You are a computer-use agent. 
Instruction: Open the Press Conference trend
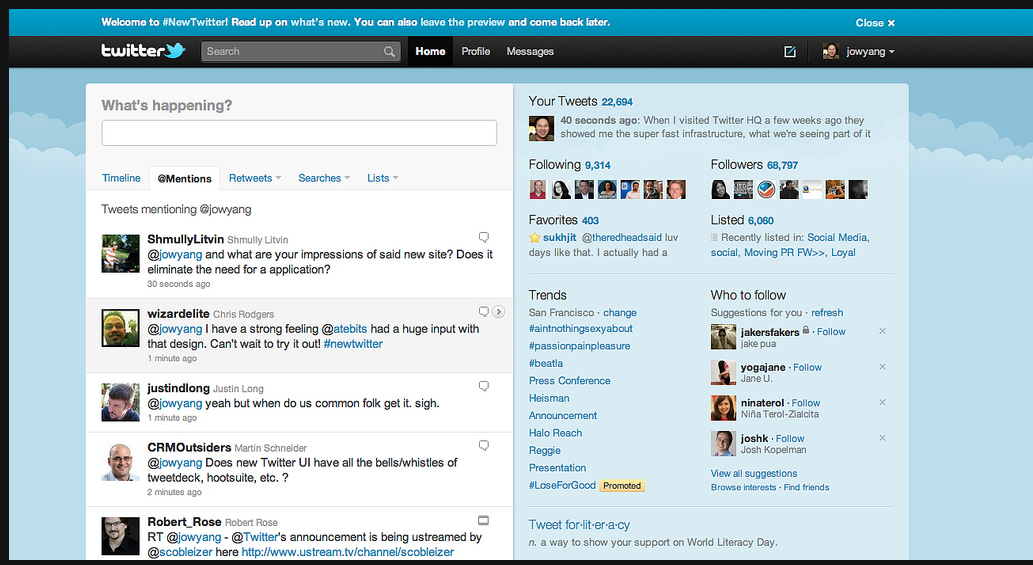[x=569, y=381]
